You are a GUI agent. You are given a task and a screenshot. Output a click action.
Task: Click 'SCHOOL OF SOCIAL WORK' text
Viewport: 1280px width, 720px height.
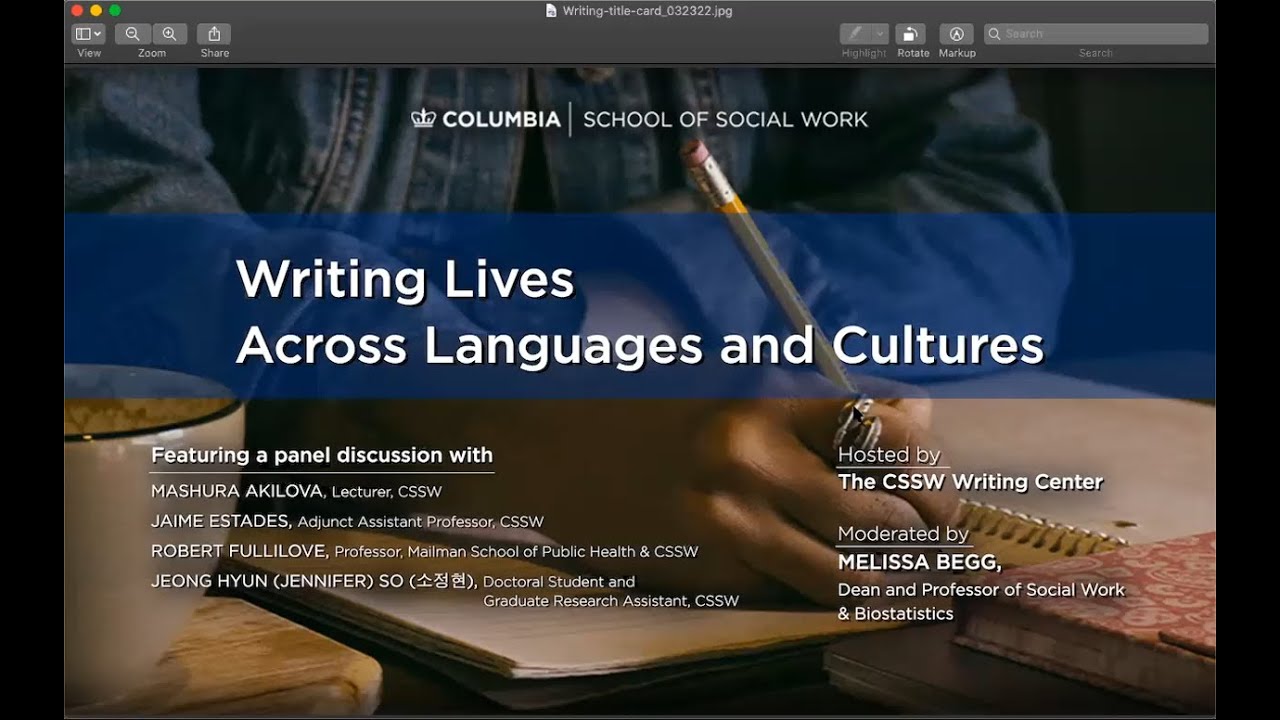click(x=725, y=119)
